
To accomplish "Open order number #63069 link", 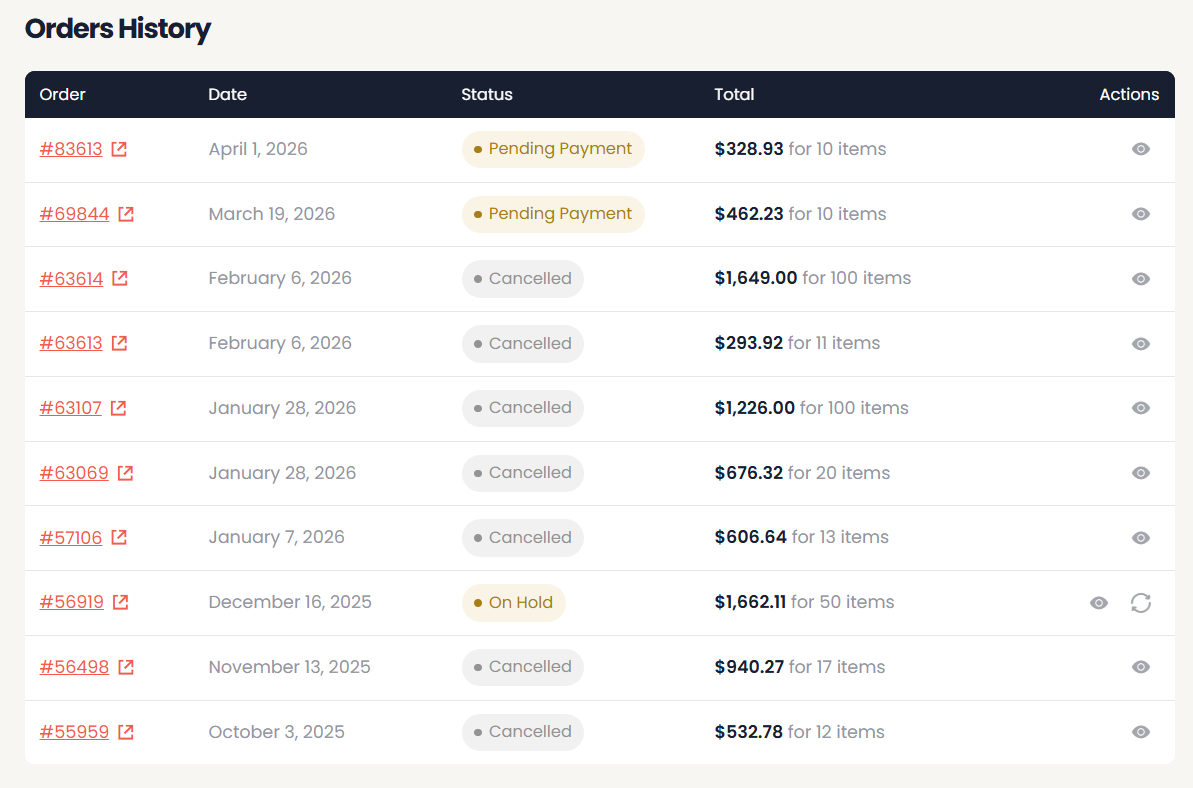I will (x=74, y=473).
